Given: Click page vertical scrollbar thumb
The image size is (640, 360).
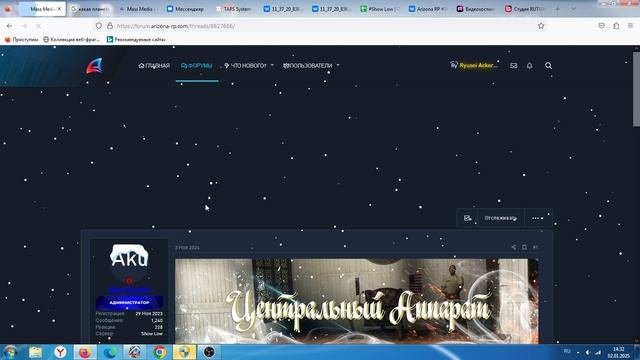Looking at the screenshot, I should point(636,89).
